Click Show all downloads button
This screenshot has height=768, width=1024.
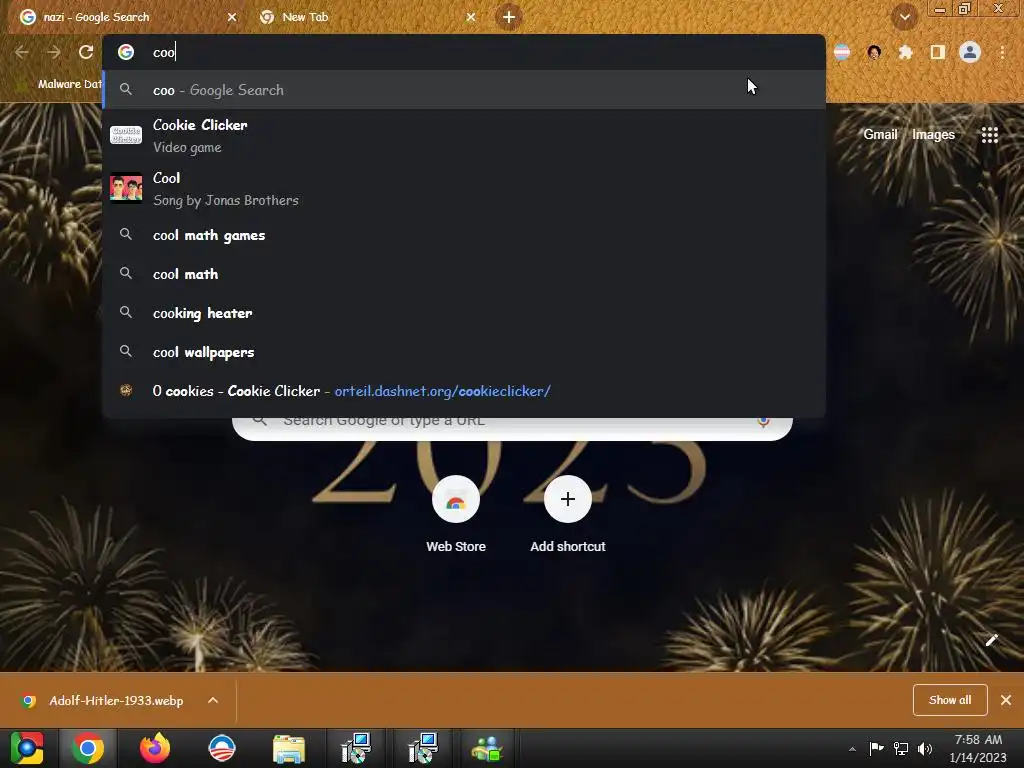coord(950,699)
